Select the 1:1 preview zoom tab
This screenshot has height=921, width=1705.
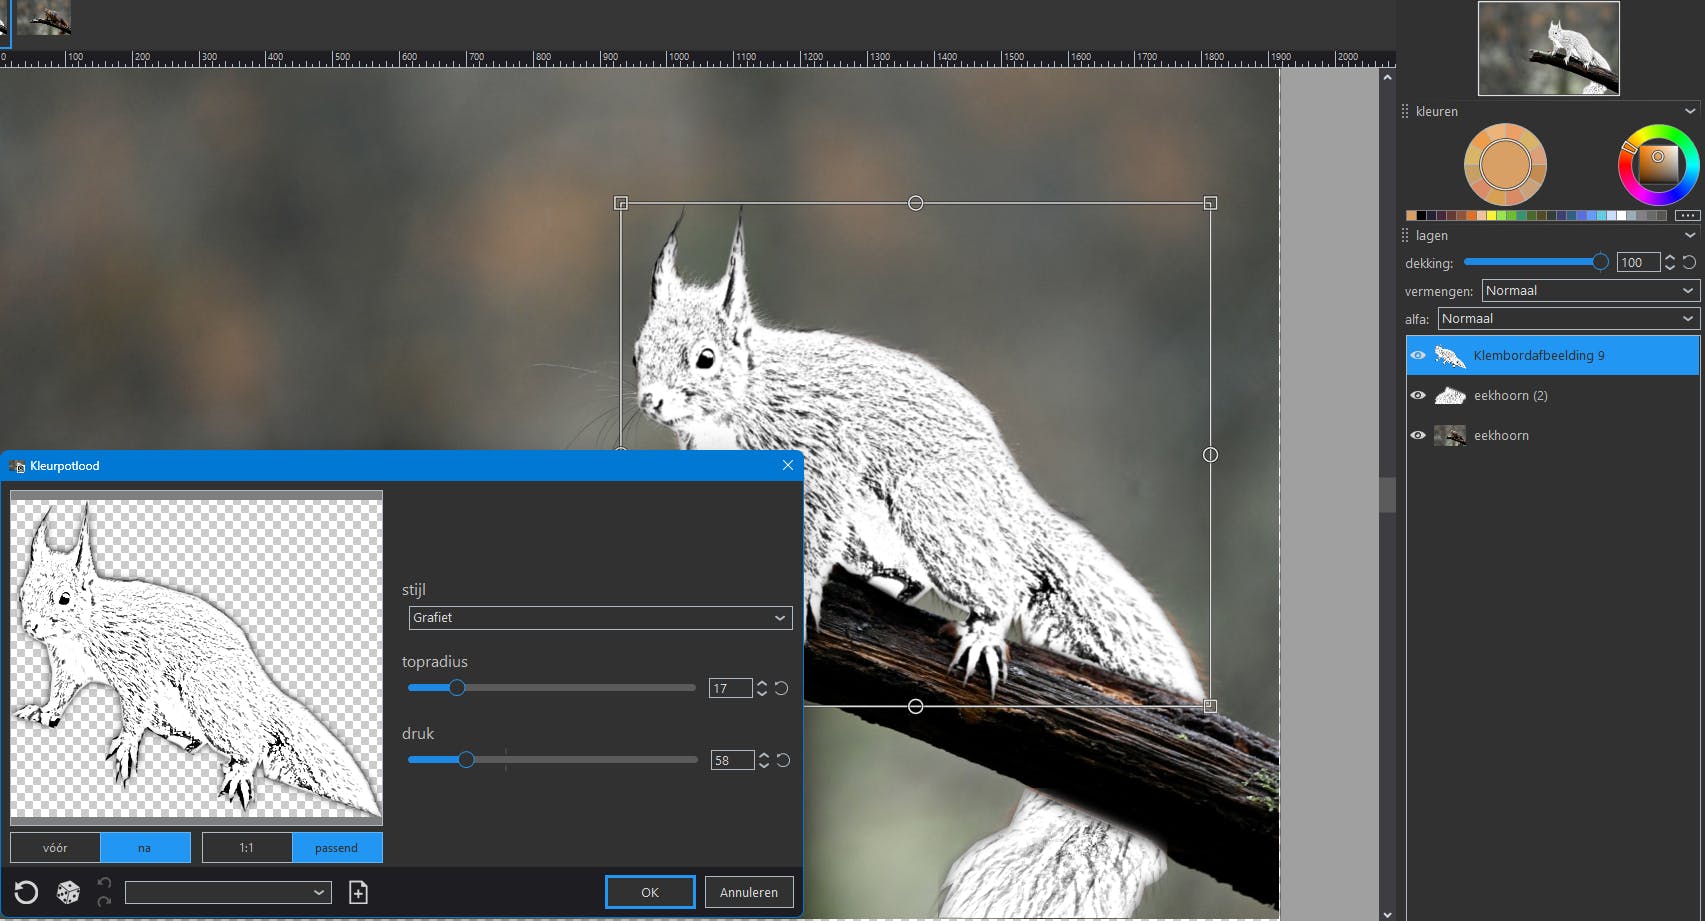click(246, 848)
